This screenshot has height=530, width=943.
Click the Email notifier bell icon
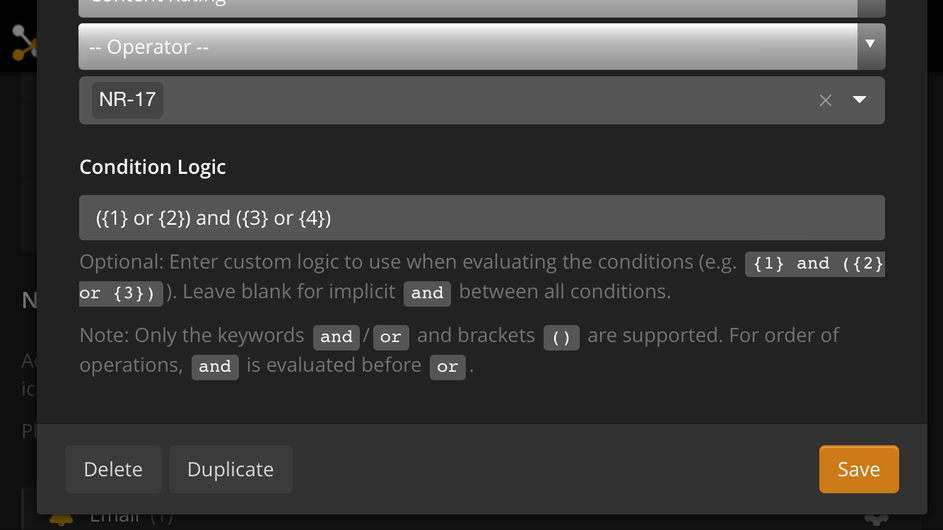click(61, 518)
